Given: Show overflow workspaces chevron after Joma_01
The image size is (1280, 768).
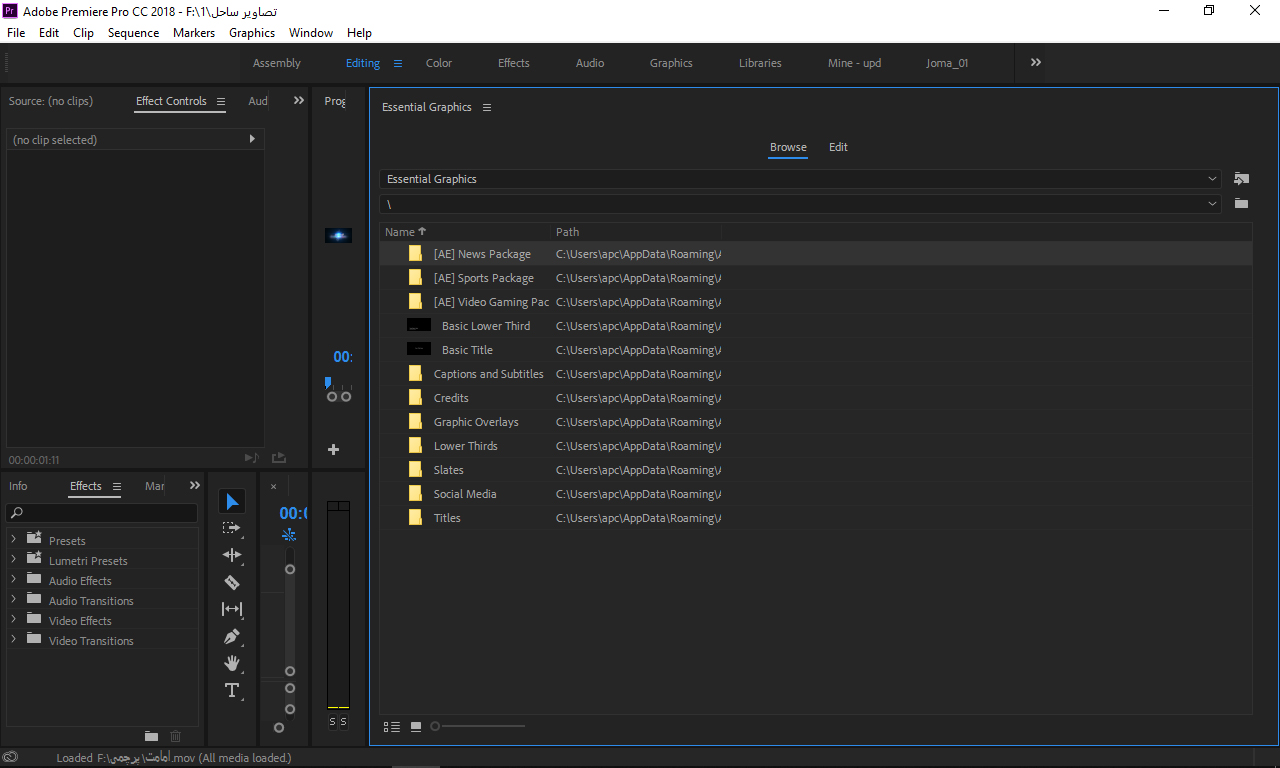Looking at the screenshot, I should [x=1036, y=62].
